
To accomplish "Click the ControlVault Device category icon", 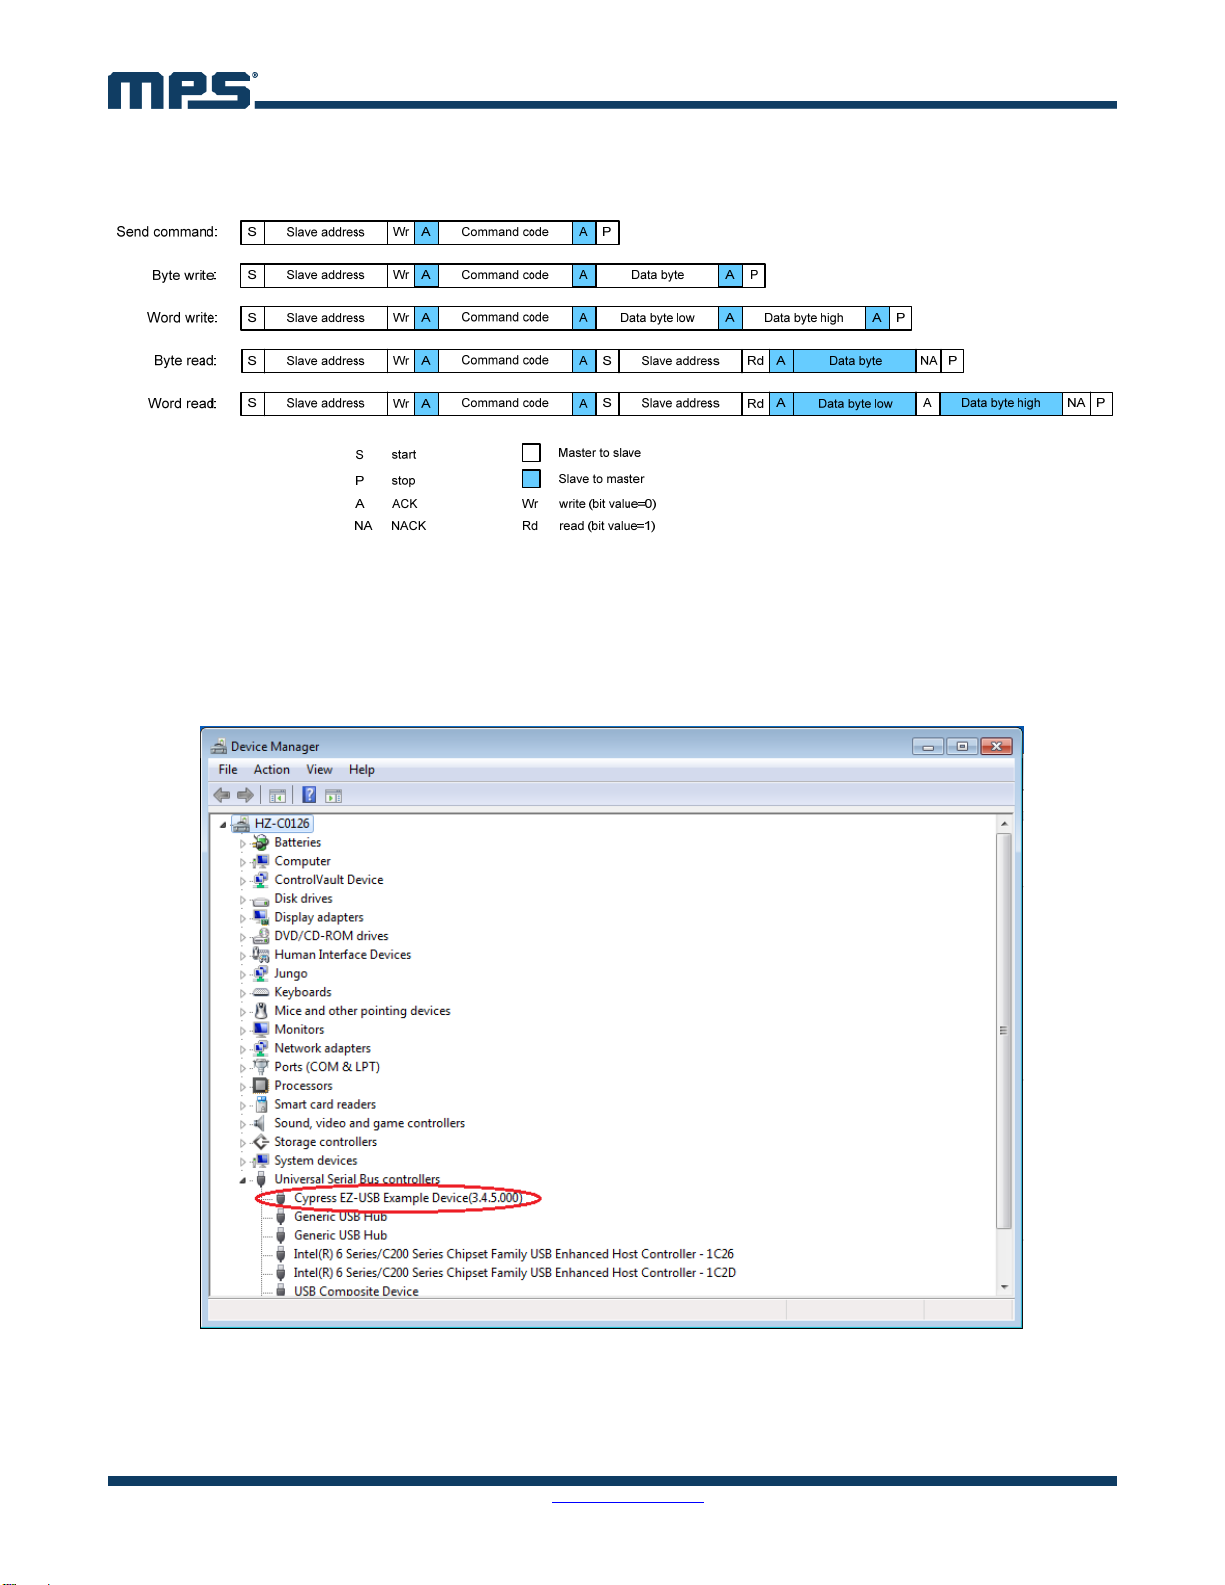I will pyautogui.click(x=261, y=879).
